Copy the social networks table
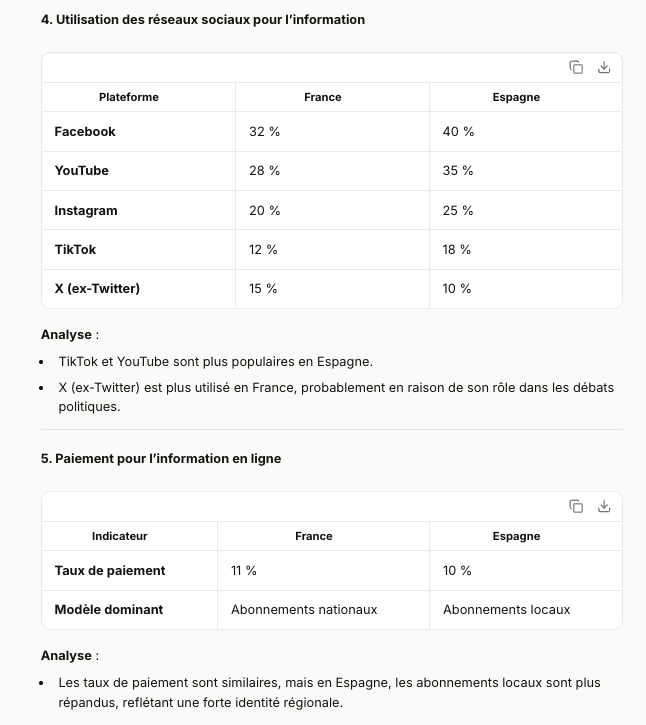This screenshot has width=646, height=725. coord(576,67)
